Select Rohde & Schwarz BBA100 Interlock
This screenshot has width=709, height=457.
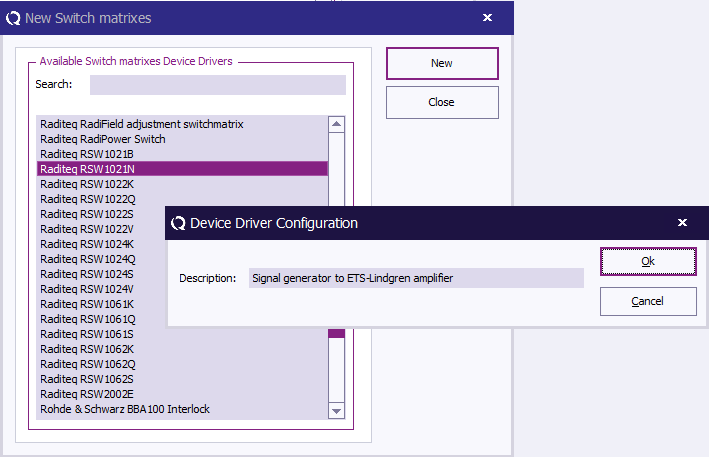(125, 409)
